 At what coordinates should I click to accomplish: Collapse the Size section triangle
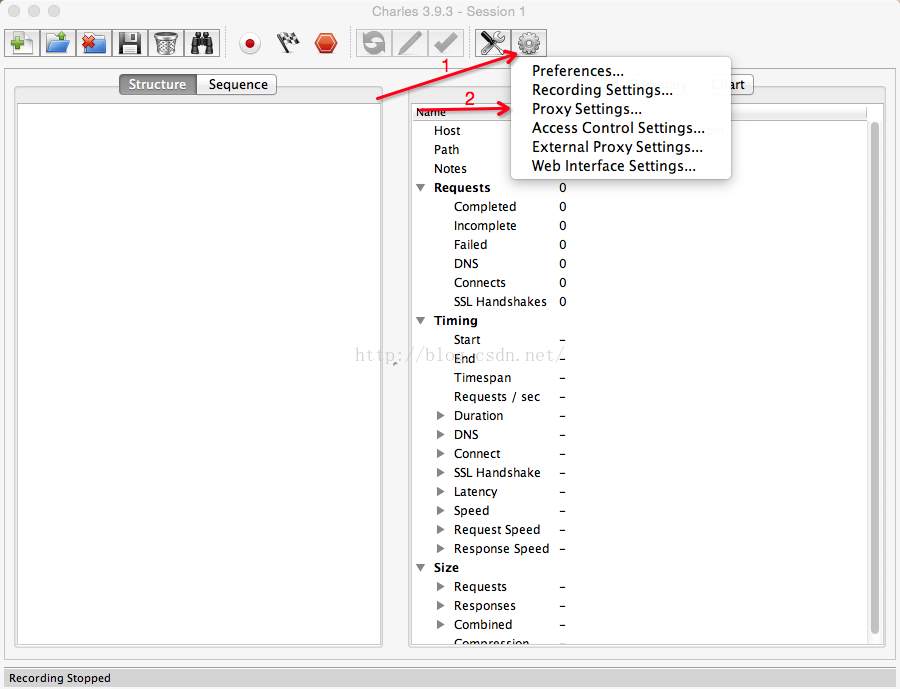pyautogui.click(x=421, y=567)
